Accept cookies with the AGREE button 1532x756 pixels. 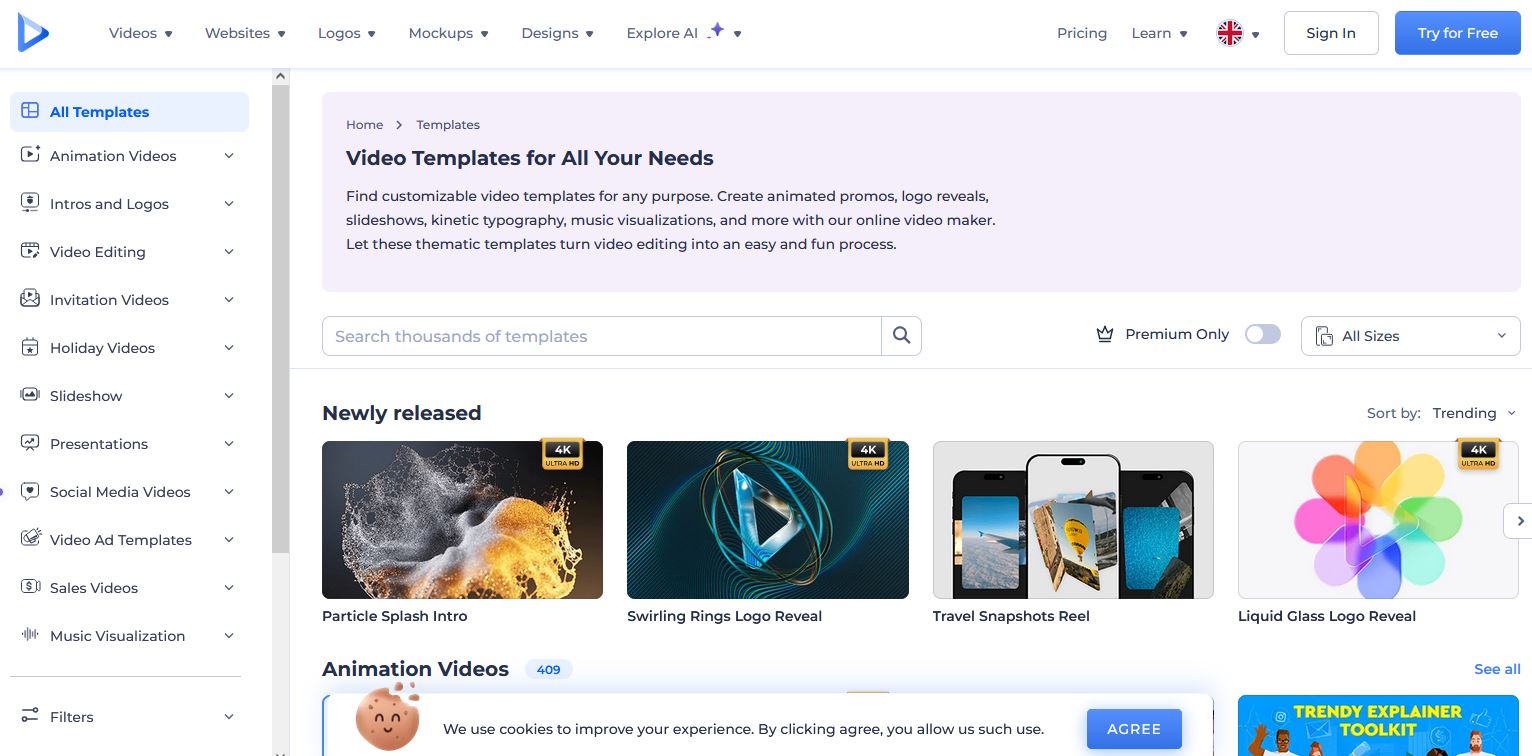point(1134,729)
